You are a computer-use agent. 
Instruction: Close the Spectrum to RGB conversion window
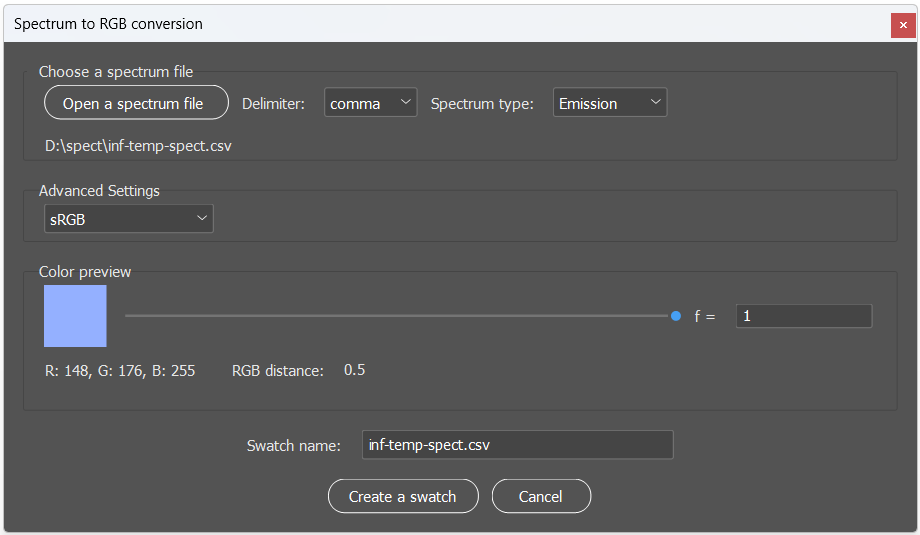(x=903, y=25)
